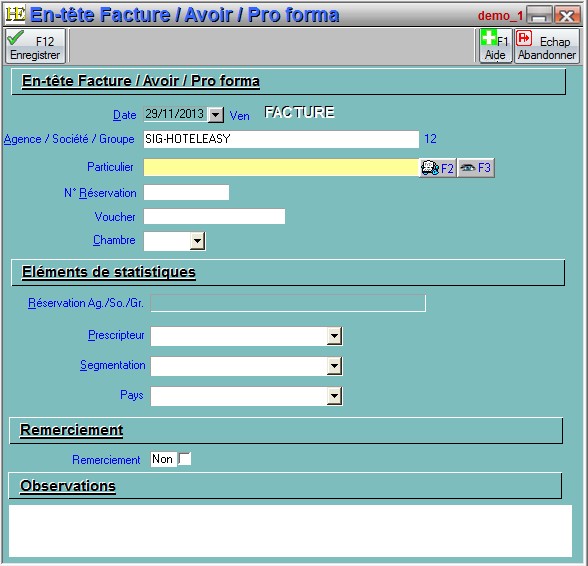Click the Echap Abandonner exit icon
Image resolution: width=588 pixels, height=566 pixels.
547,46
